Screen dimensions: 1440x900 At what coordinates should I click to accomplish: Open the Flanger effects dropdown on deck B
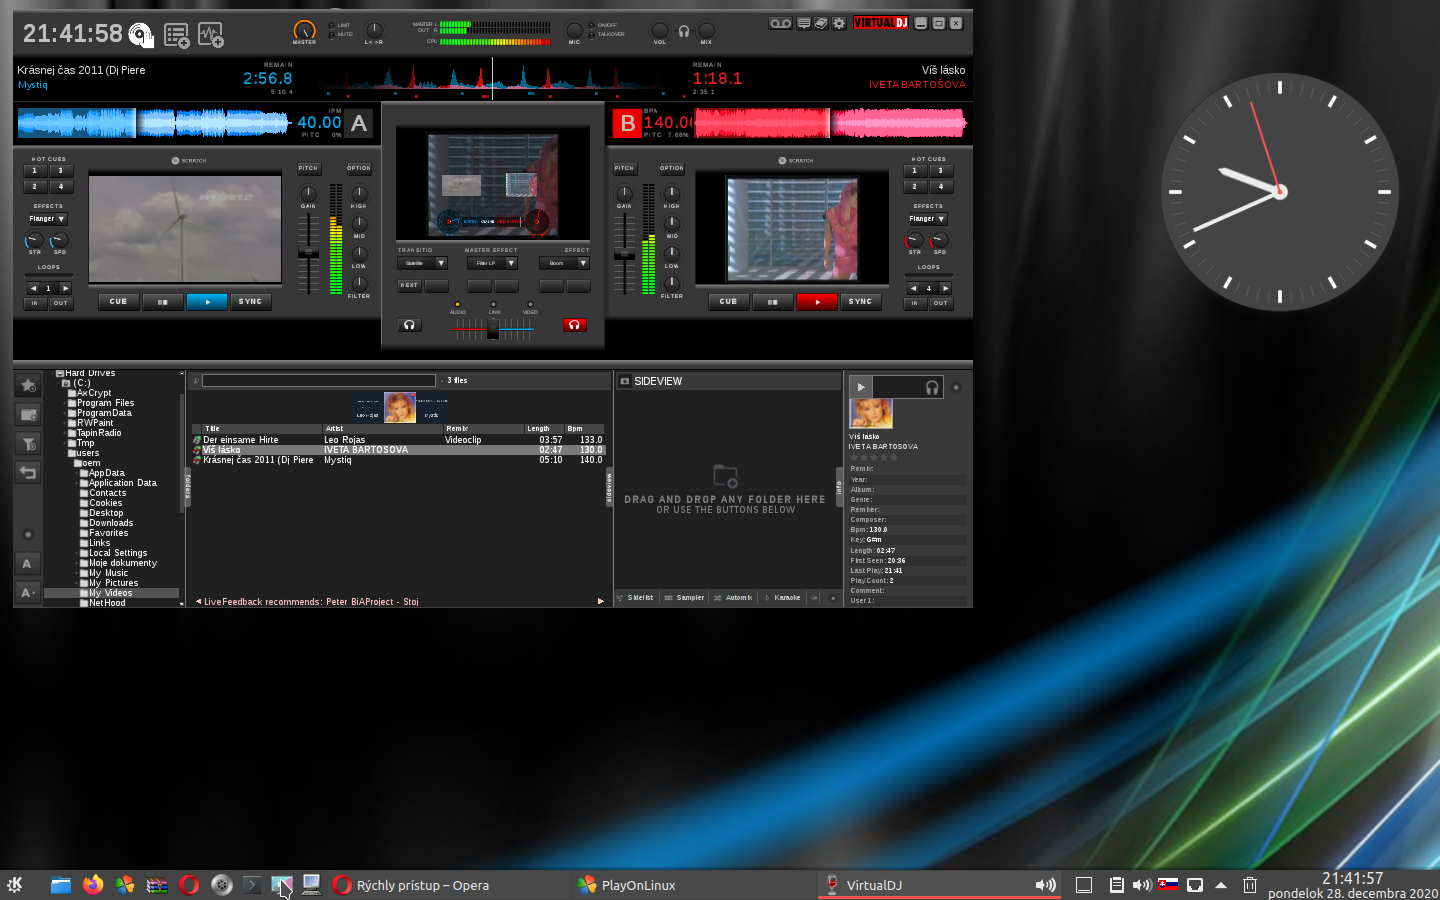point(927,219)
